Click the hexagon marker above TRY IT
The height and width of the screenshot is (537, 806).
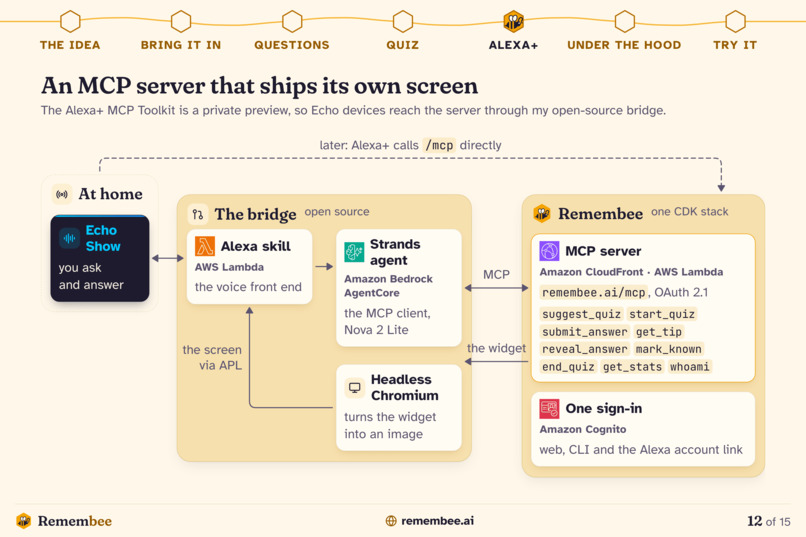click(735, 21)
